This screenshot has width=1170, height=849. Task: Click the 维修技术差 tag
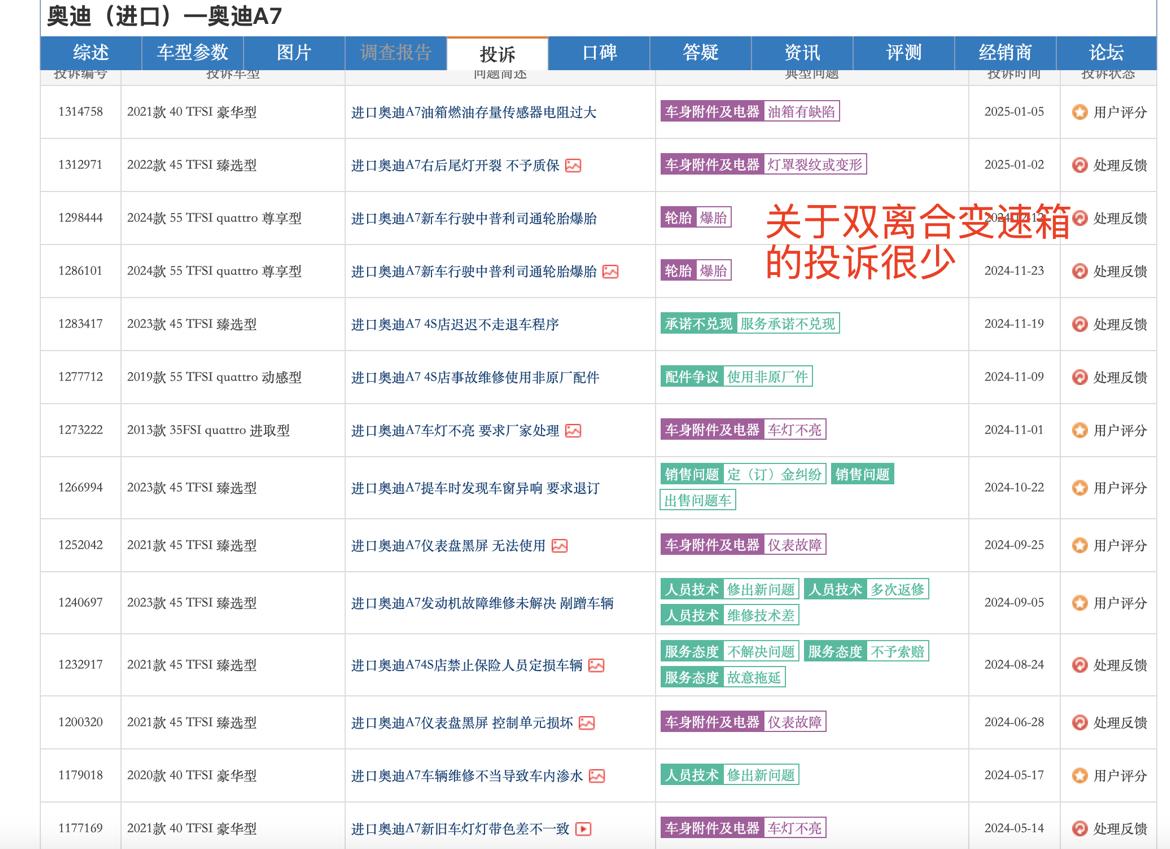[761, 615]
